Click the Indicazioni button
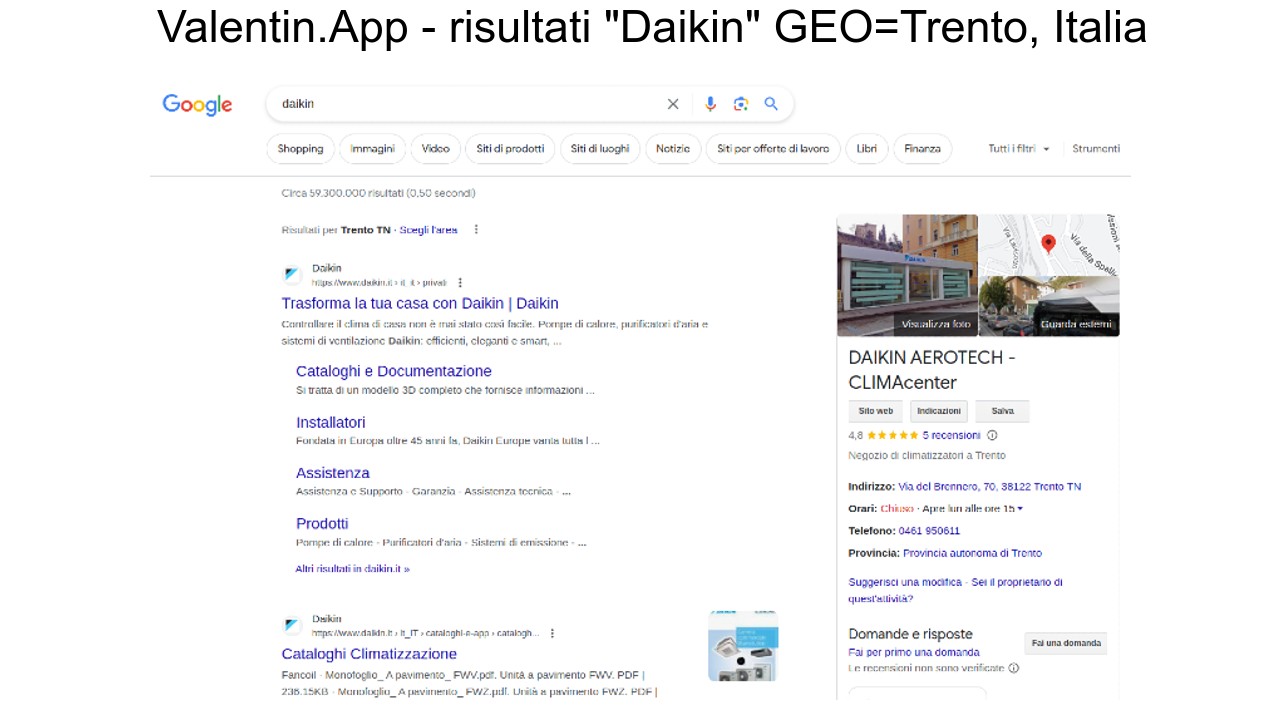 click(x=939, y=411)
